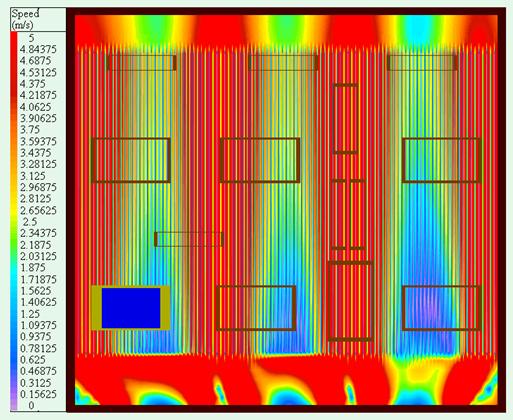Click the solid blue rectangle component
This screenshot has width=513, height=420.
tap(131, 308)
